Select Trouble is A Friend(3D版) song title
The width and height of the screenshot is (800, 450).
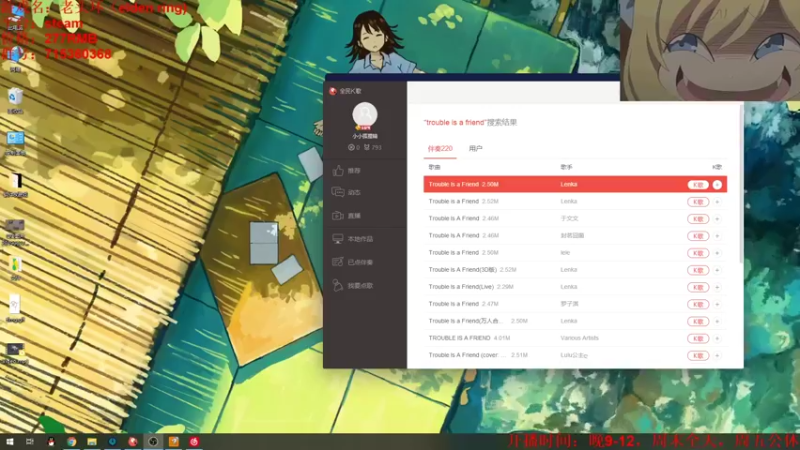[x=463, y=269]
